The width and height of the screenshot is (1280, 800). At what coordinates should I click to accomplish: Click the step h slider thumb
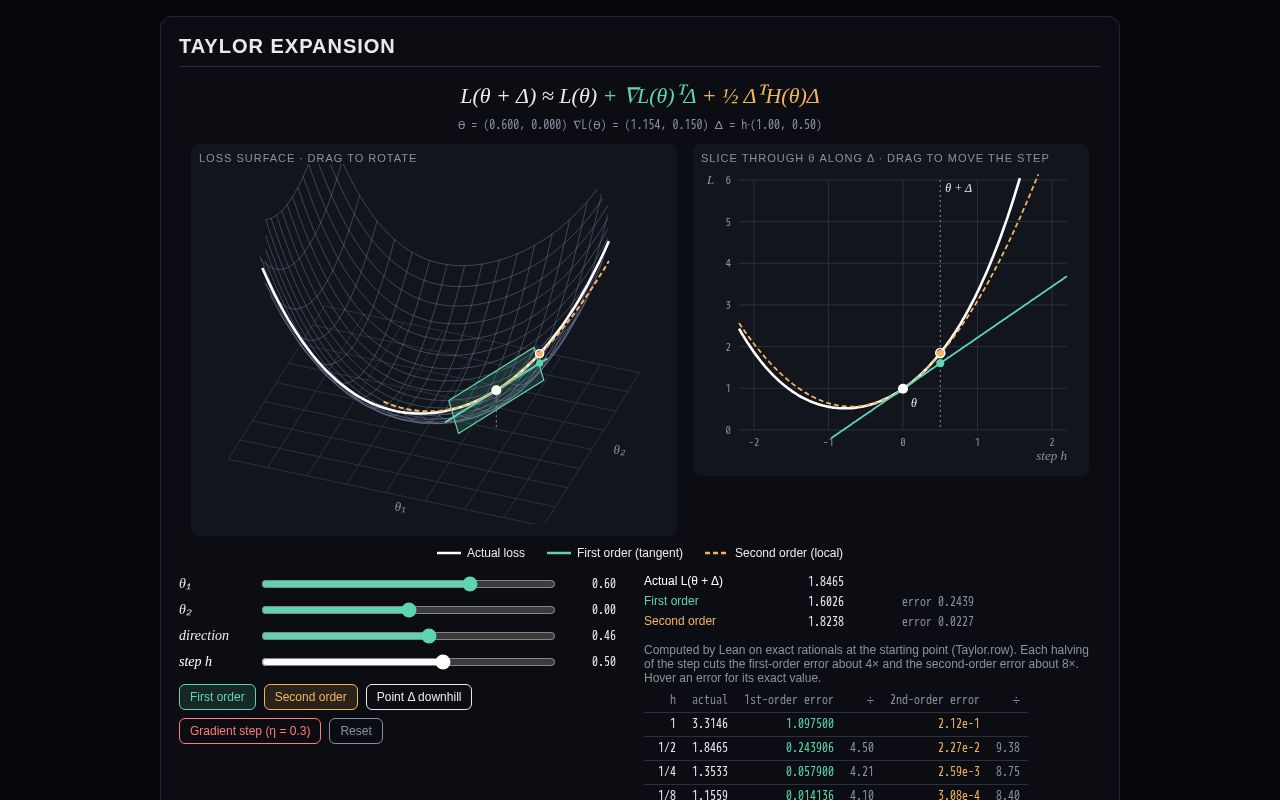click(x=443, y=662)
